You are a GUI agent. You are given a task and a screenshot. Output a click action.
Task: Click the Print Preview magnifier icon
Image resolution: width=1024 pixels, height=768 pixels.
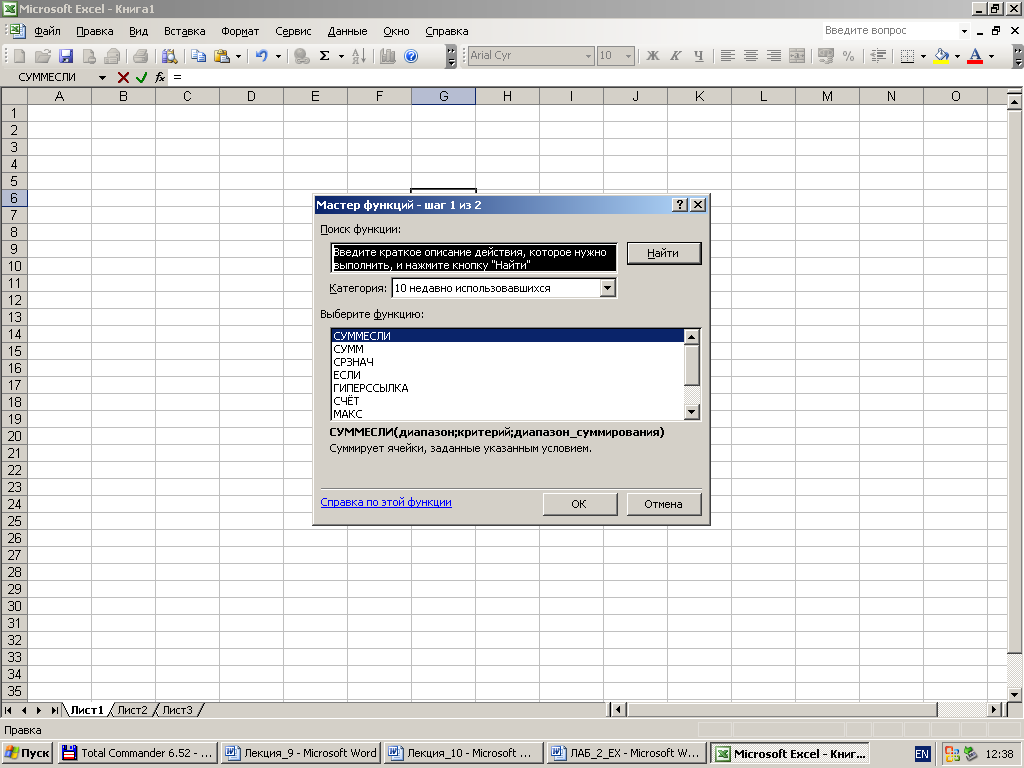click(x=170, y=56)
